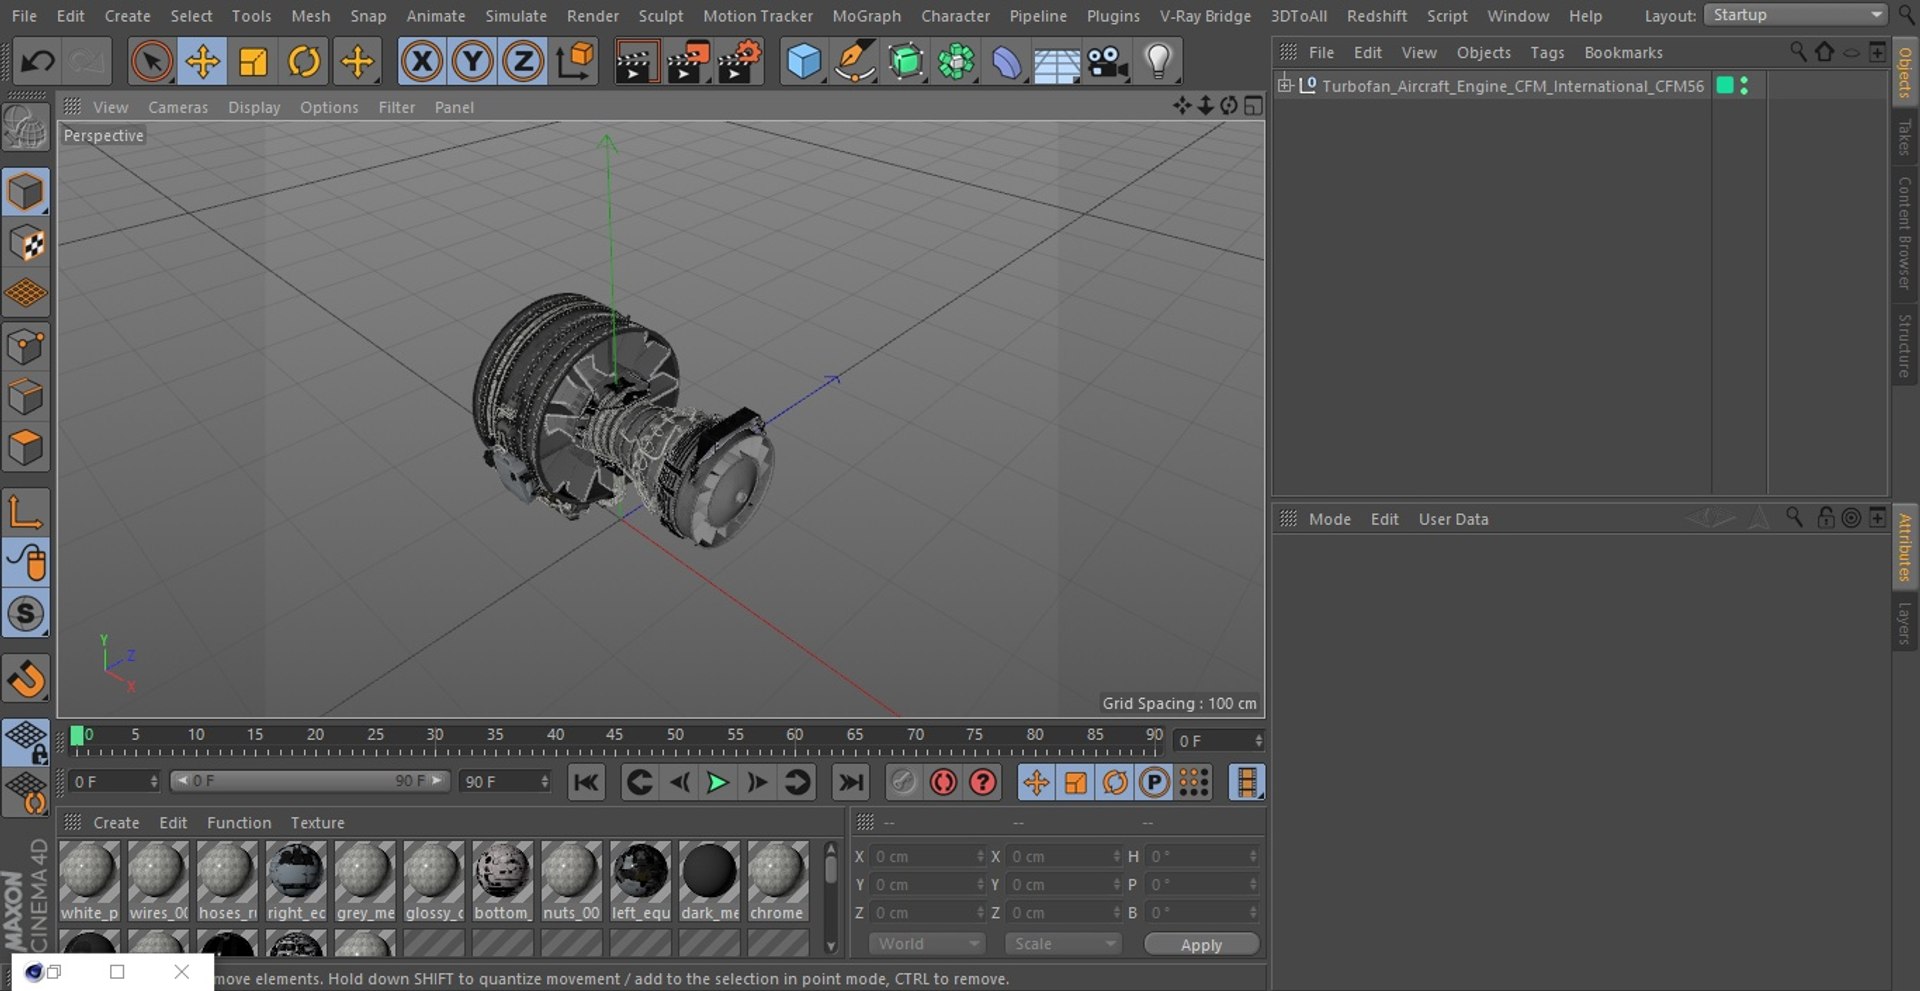The width and height of the screenshot is (1920, 991).
Task: Select the Move tool
Action: (x=202, y=62)
